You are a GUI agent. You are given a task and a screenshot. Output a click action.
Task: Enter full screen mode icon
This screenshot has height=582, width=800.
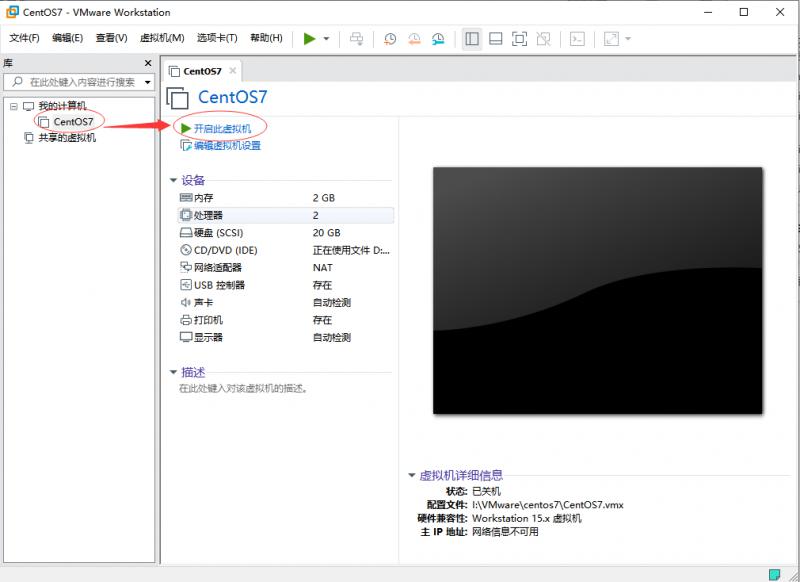[x=519, y=39]
